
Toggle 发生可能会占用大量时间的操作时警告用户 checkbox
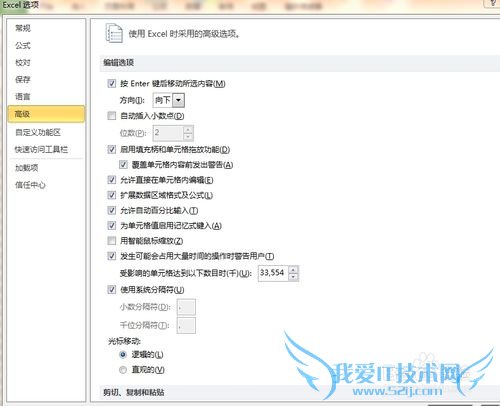112,256
